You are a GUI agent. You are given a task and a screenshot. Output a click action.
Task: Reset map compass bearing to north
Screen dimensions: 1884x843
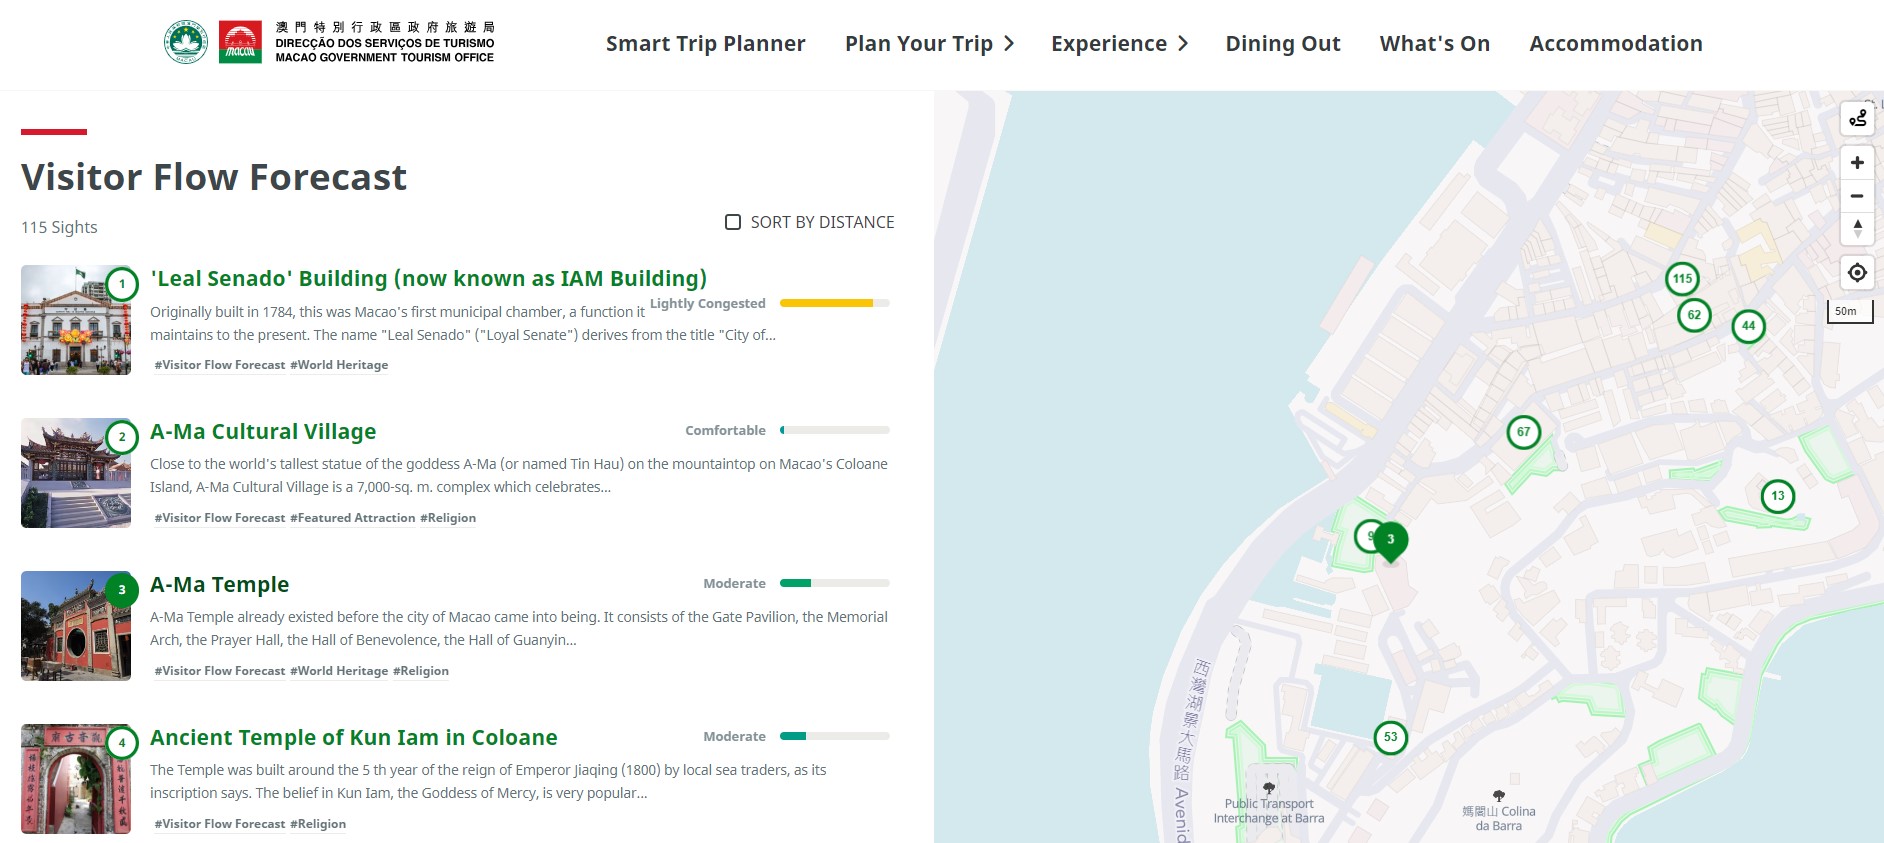(x=1857, y=228)
